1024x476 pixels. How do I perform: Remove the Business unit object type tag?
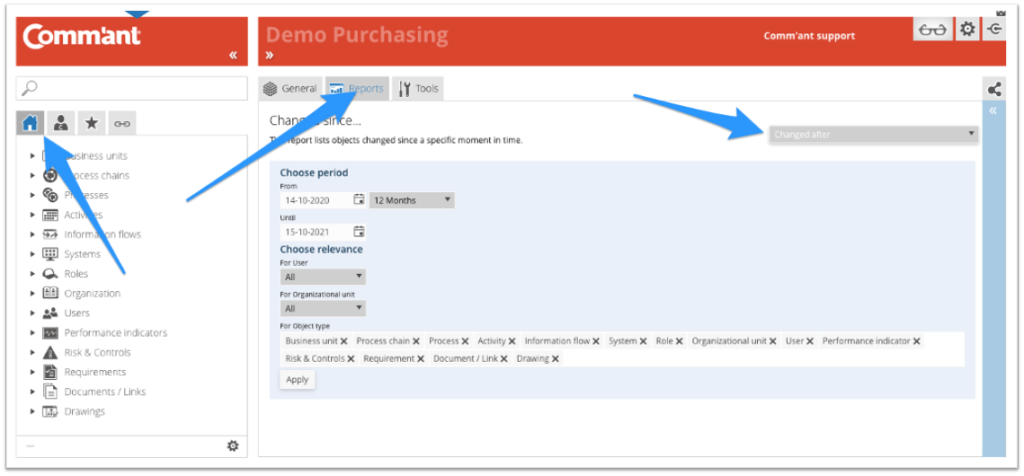[x=343, y=341]
